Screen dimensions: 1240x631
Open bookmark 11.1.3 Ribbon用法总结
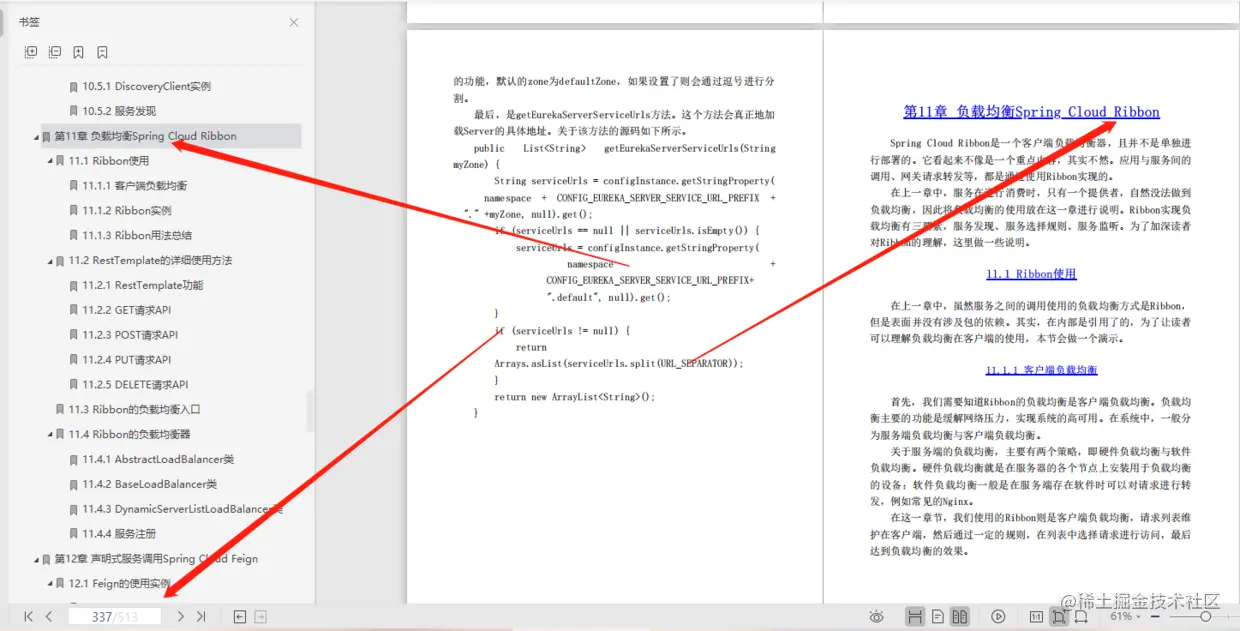[137, 236]
